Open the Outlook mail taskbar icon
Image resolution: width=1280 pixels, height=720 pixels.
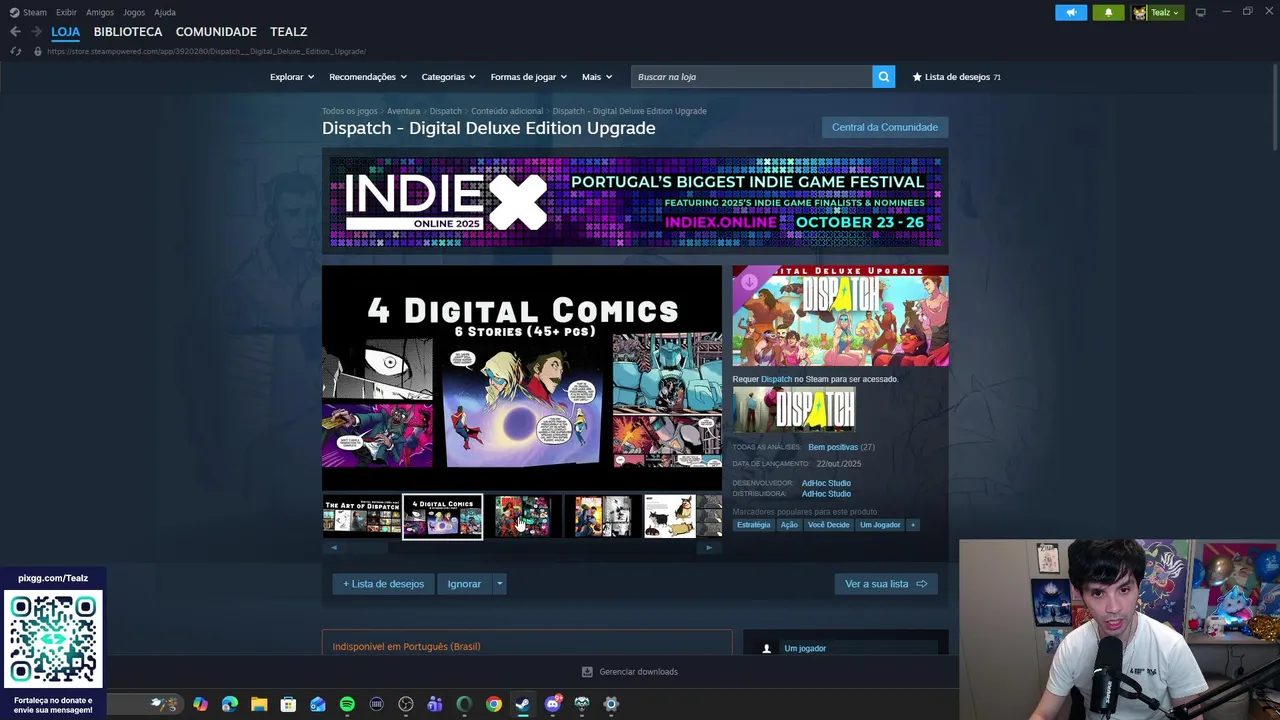(318, 704)
